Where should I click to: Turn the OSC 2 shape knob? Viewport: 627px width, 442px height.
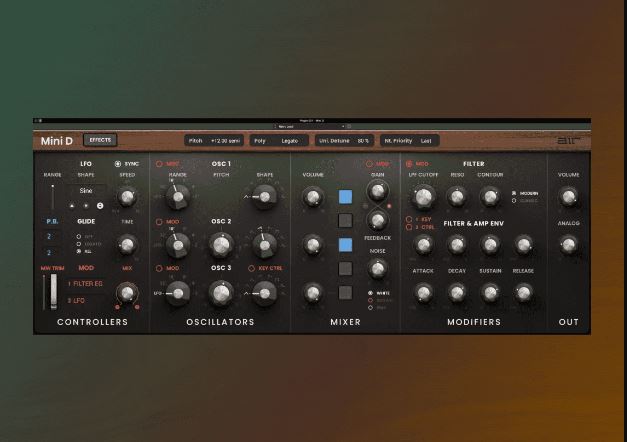(264, 245)
